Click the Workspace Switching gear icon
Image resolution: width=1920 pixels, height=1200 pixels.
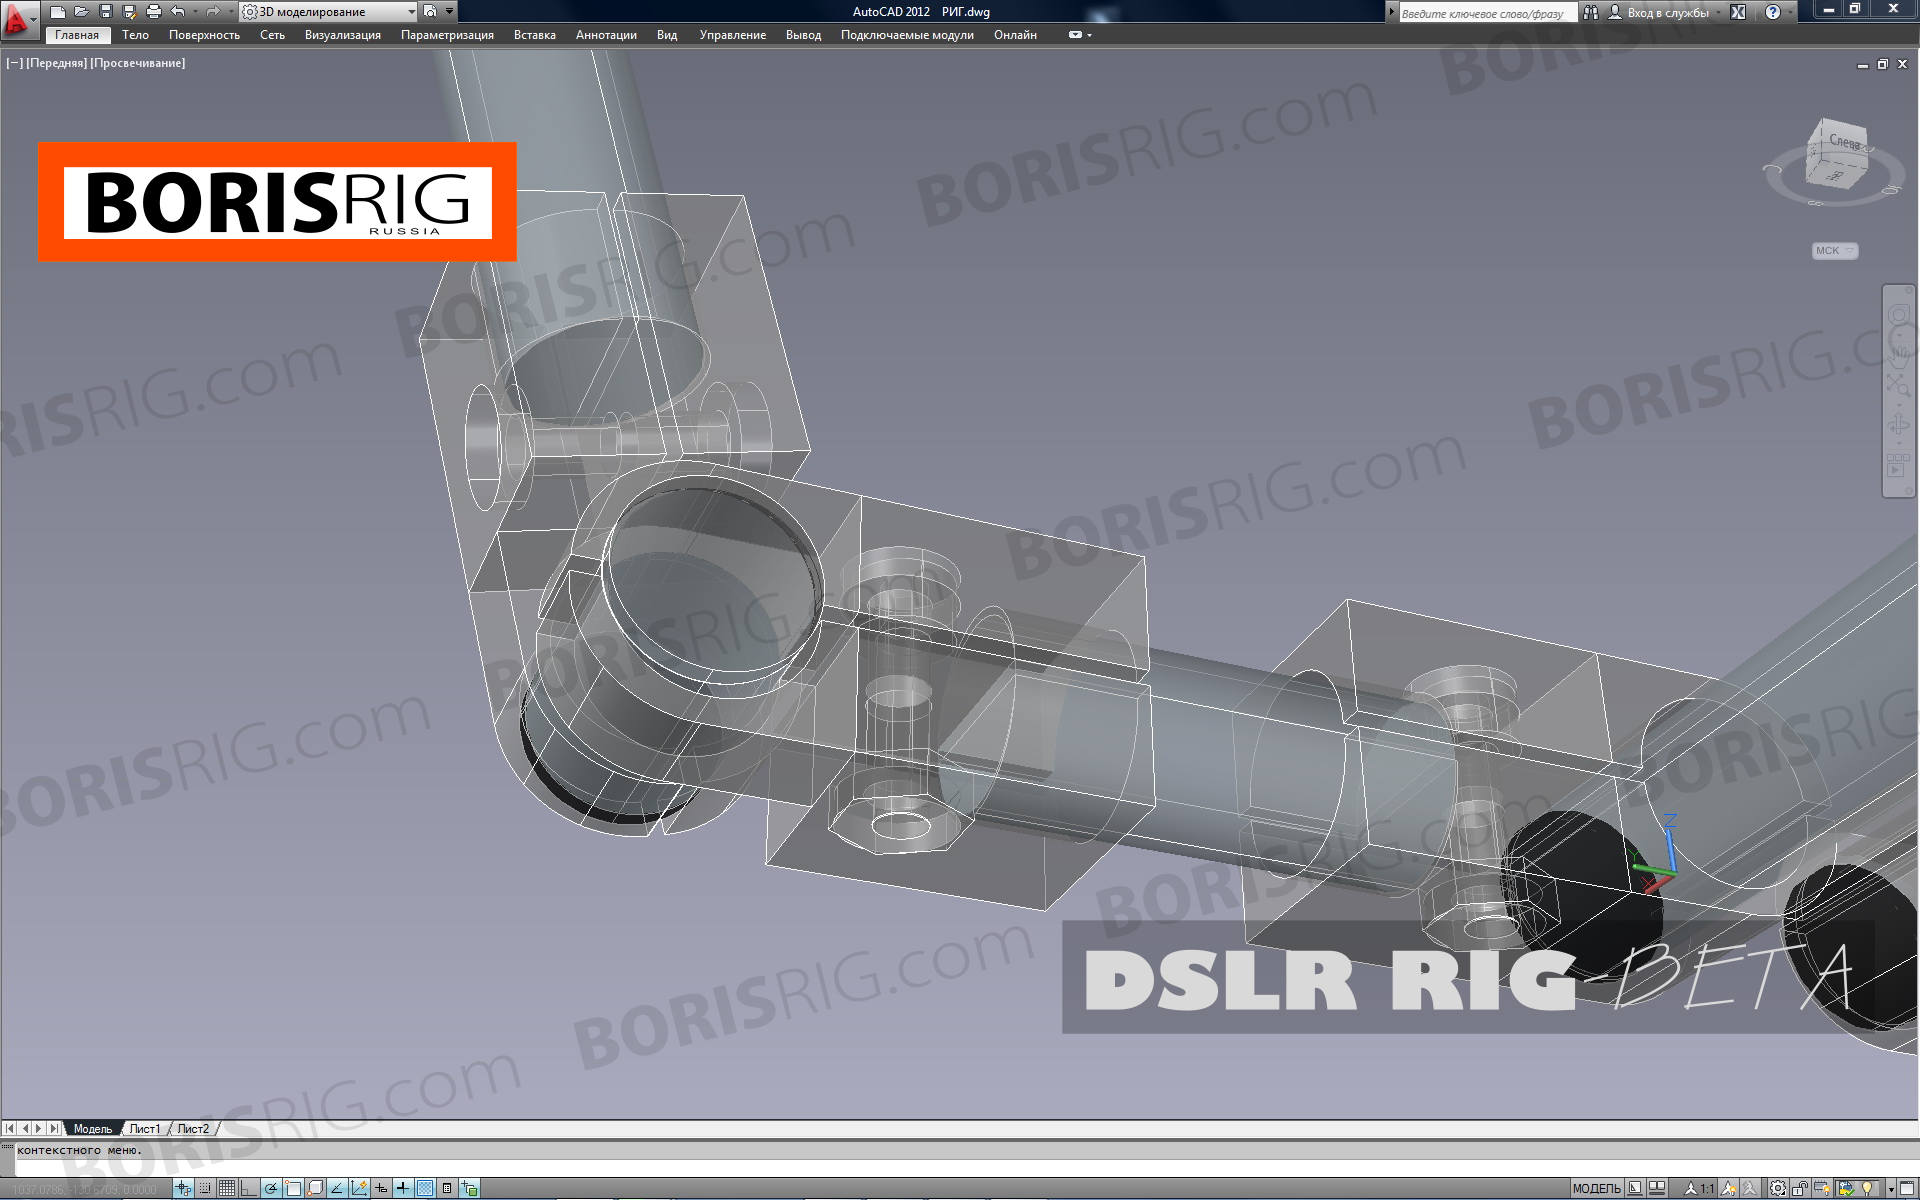(x=1778, y=1189)
